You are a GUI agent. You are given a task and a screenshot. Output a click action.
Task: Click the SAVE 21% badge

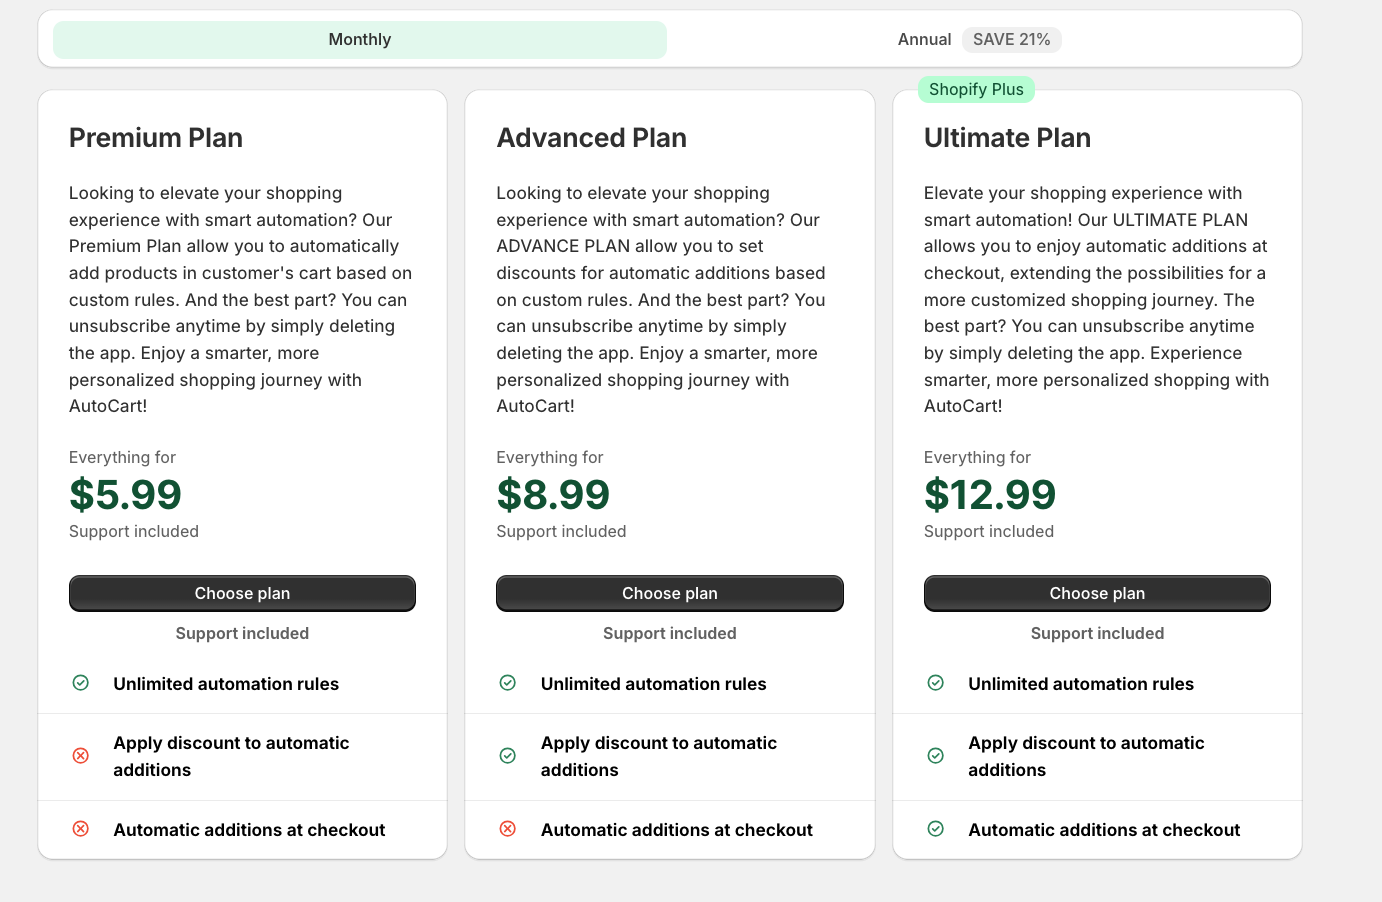pyautogui.click(x=1011, y=40)
